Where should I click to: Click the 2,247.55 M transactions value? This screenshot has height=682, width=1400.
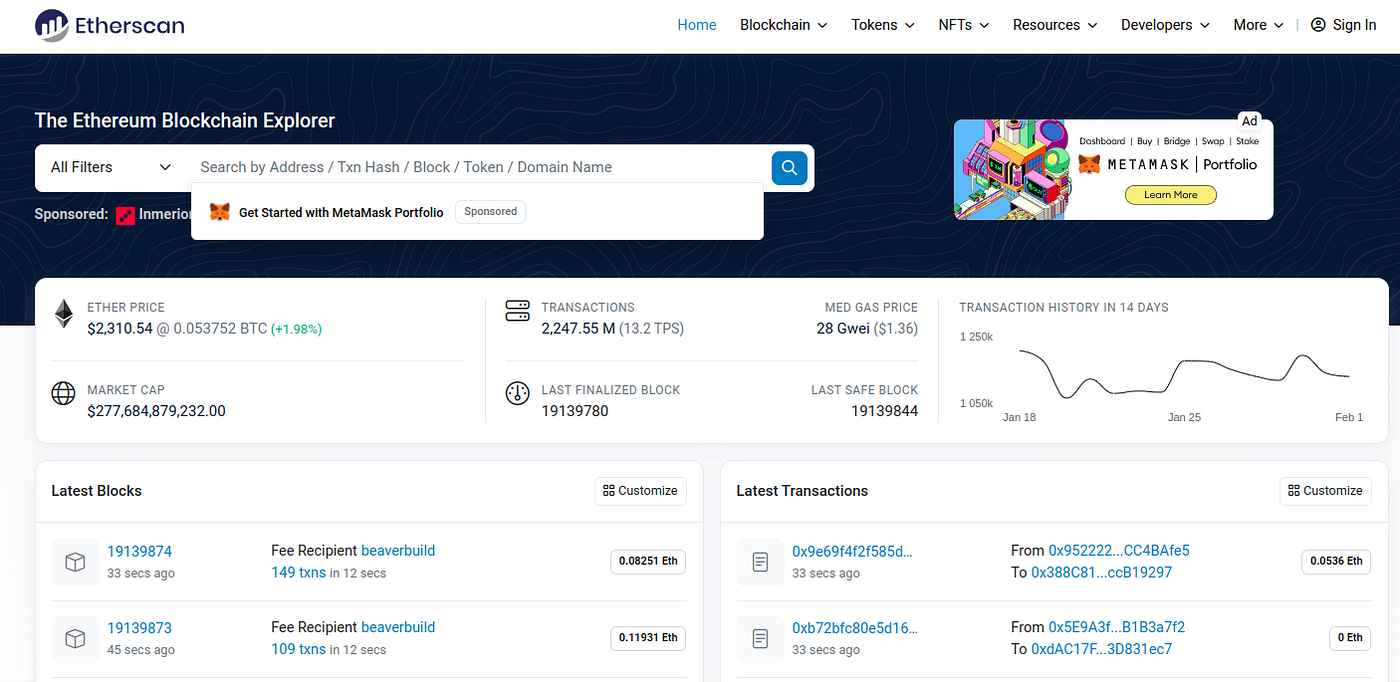point(578,328)
